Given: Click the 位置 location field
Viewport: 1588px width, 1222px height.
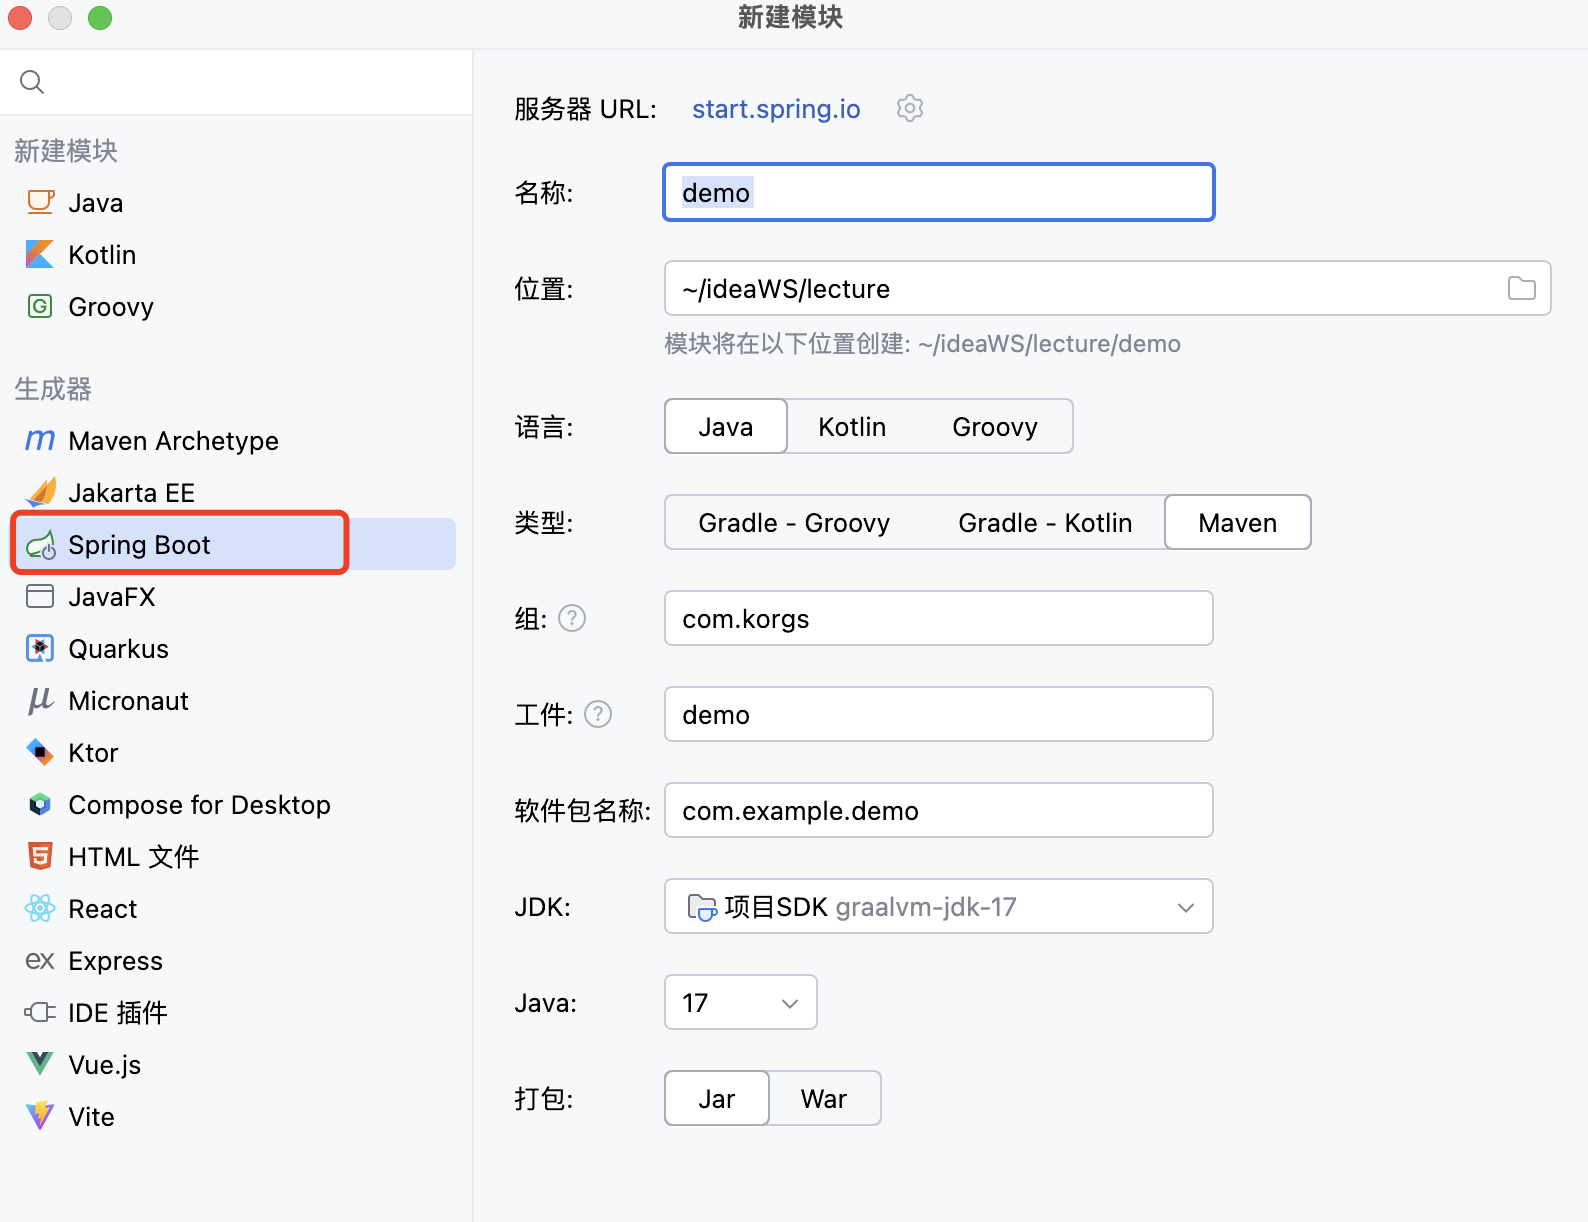Looking at the screenshot, I should [x=1108, y=288].
